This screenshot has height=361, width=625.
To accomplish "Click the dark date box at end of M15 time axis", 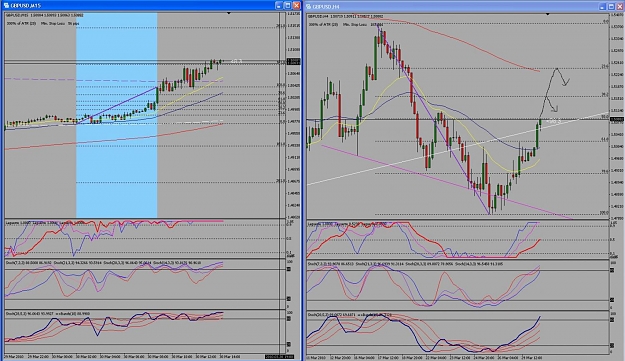I will pyautogui.click(x=279, y=357).
